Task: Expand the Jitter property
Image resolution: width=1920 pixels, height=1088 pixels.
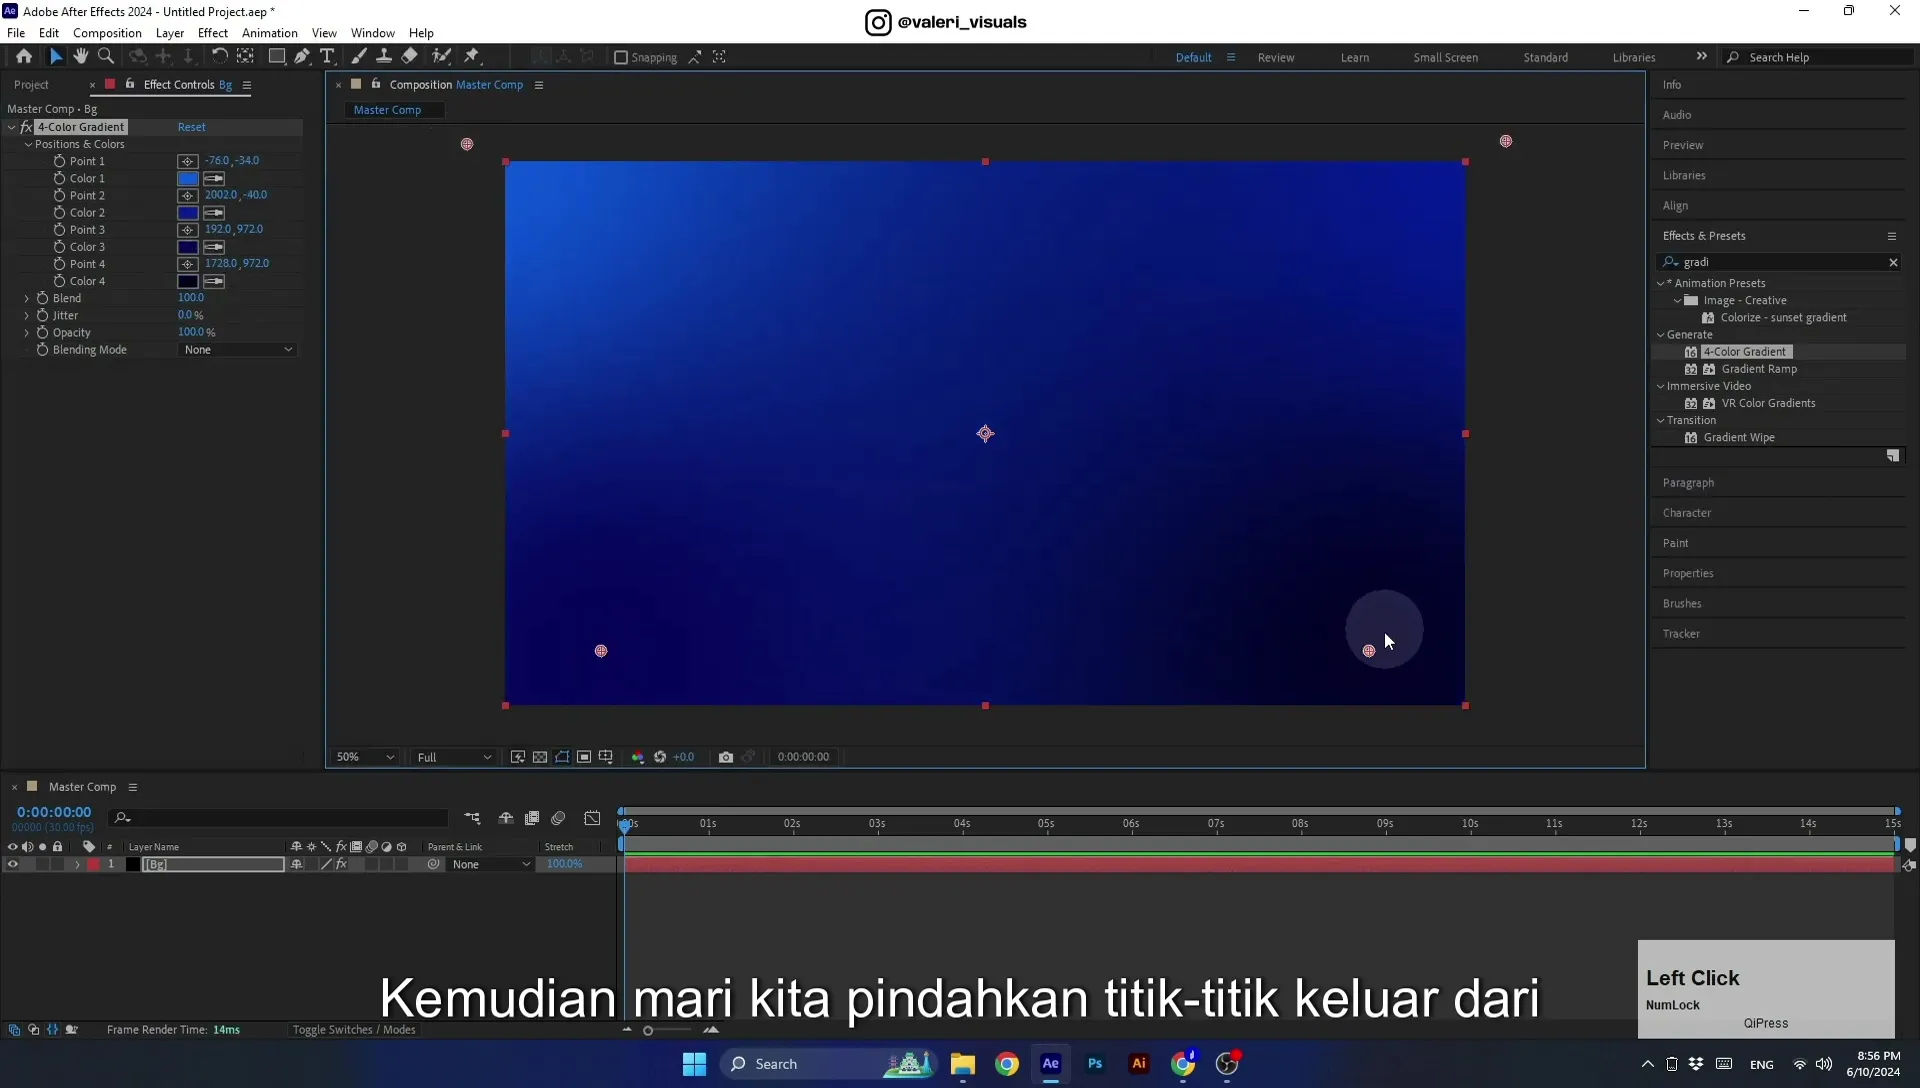Action: [27, 315]
